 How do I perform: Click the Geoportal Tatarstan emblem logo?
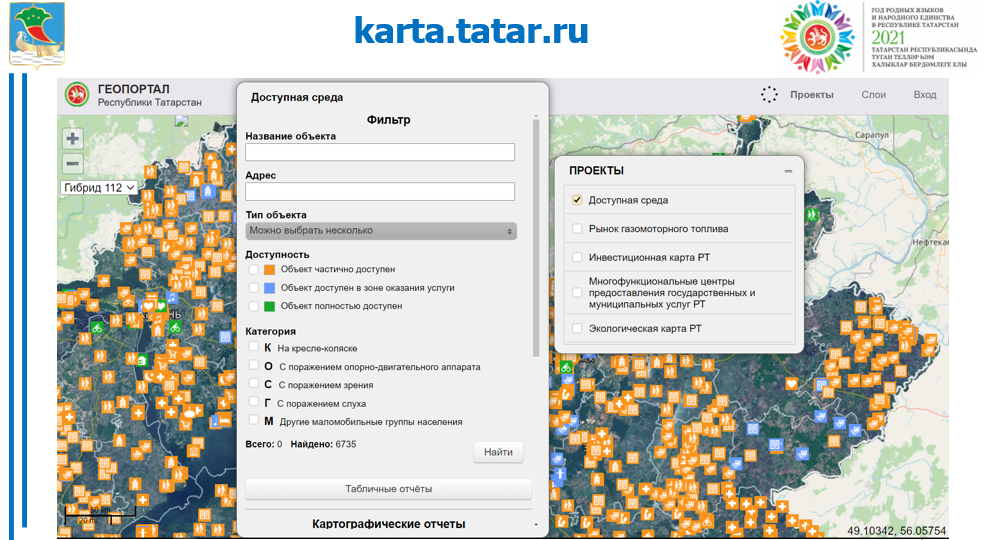point(76,95)
